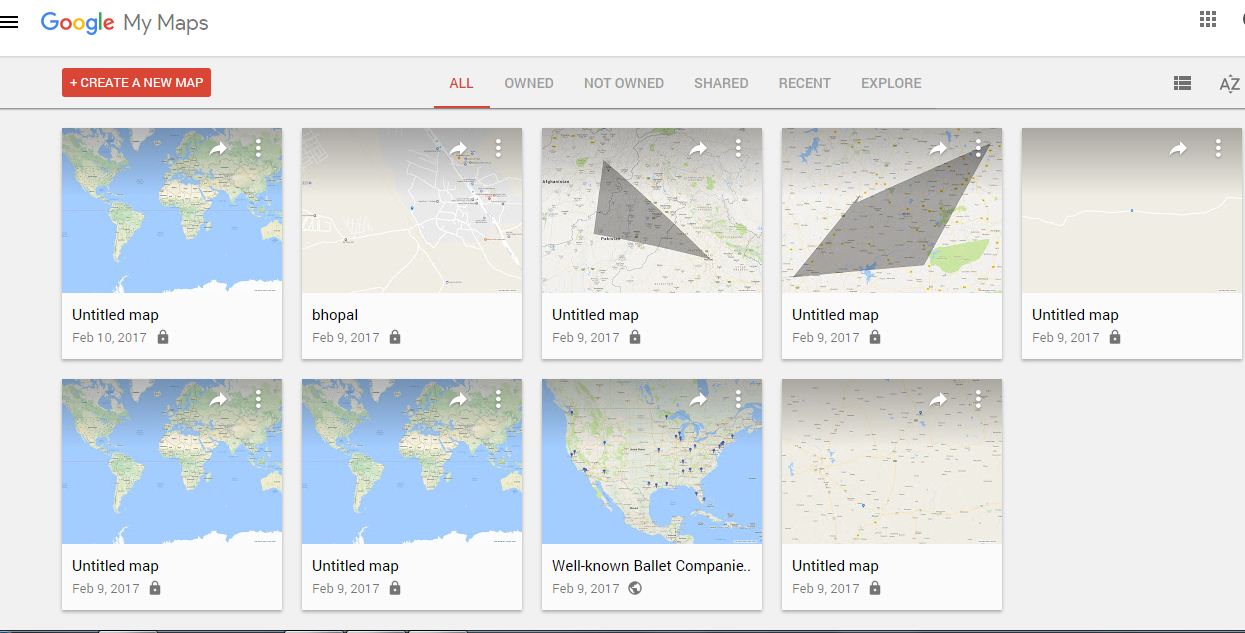Click the CREATE A NEW MAP button
The image size is (1245, 633).
[136, 83]
